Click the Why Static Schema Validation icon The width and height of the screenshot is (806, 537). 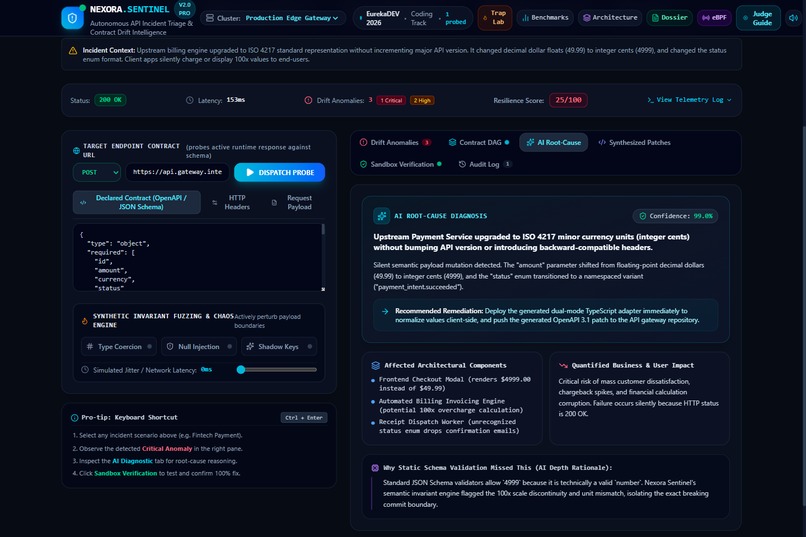pyautogui.click(x=375, y=468)
